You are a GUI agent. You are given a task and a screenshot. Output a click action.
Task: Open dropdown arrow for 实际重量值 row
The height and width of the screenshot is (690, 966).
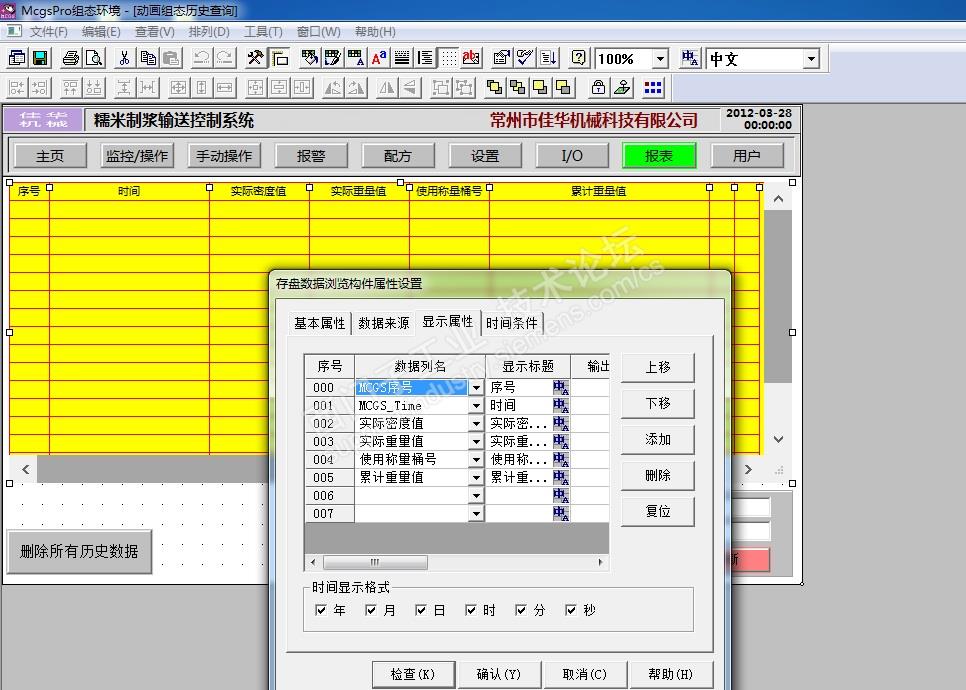tap(476, 441)
